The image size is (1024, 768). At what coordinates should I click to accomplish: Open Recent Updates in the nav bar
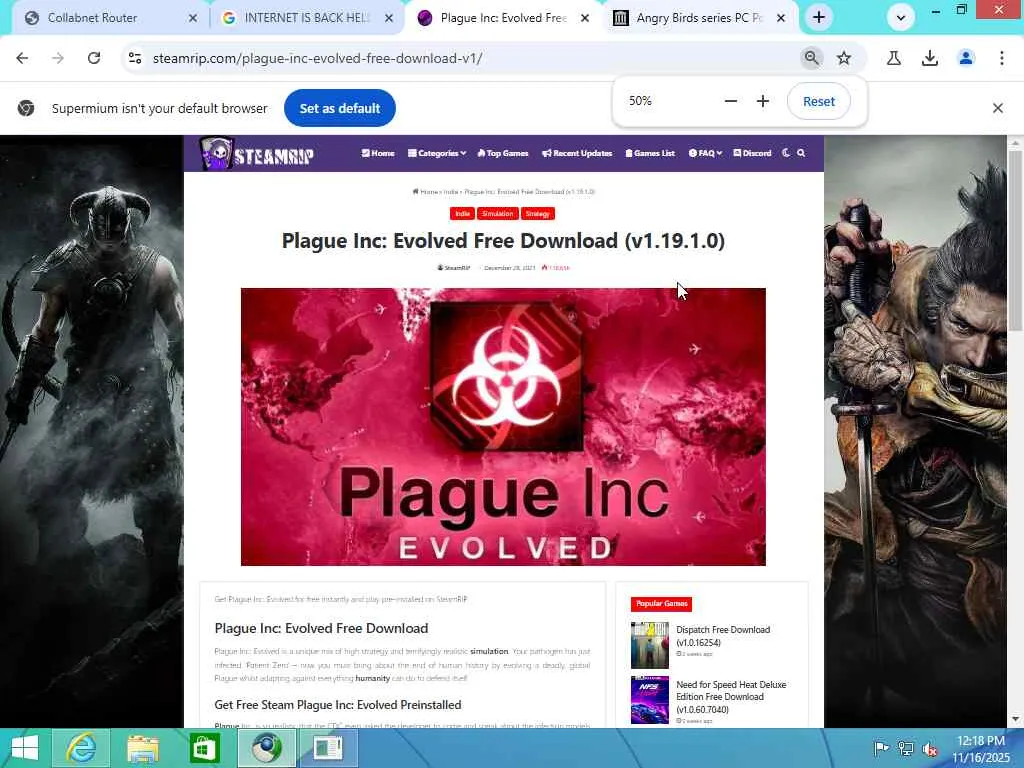pos(577,153)
